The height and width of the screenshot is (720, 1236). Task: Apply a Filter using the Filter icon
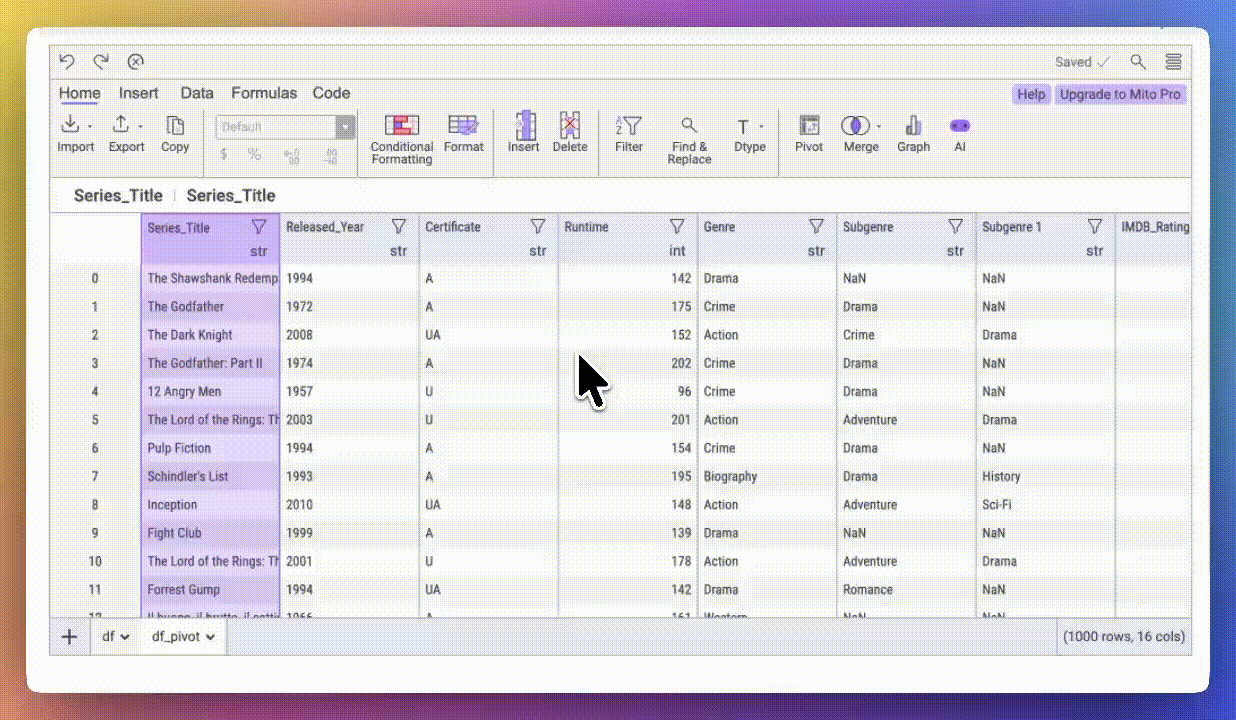(x=629, y=135)
